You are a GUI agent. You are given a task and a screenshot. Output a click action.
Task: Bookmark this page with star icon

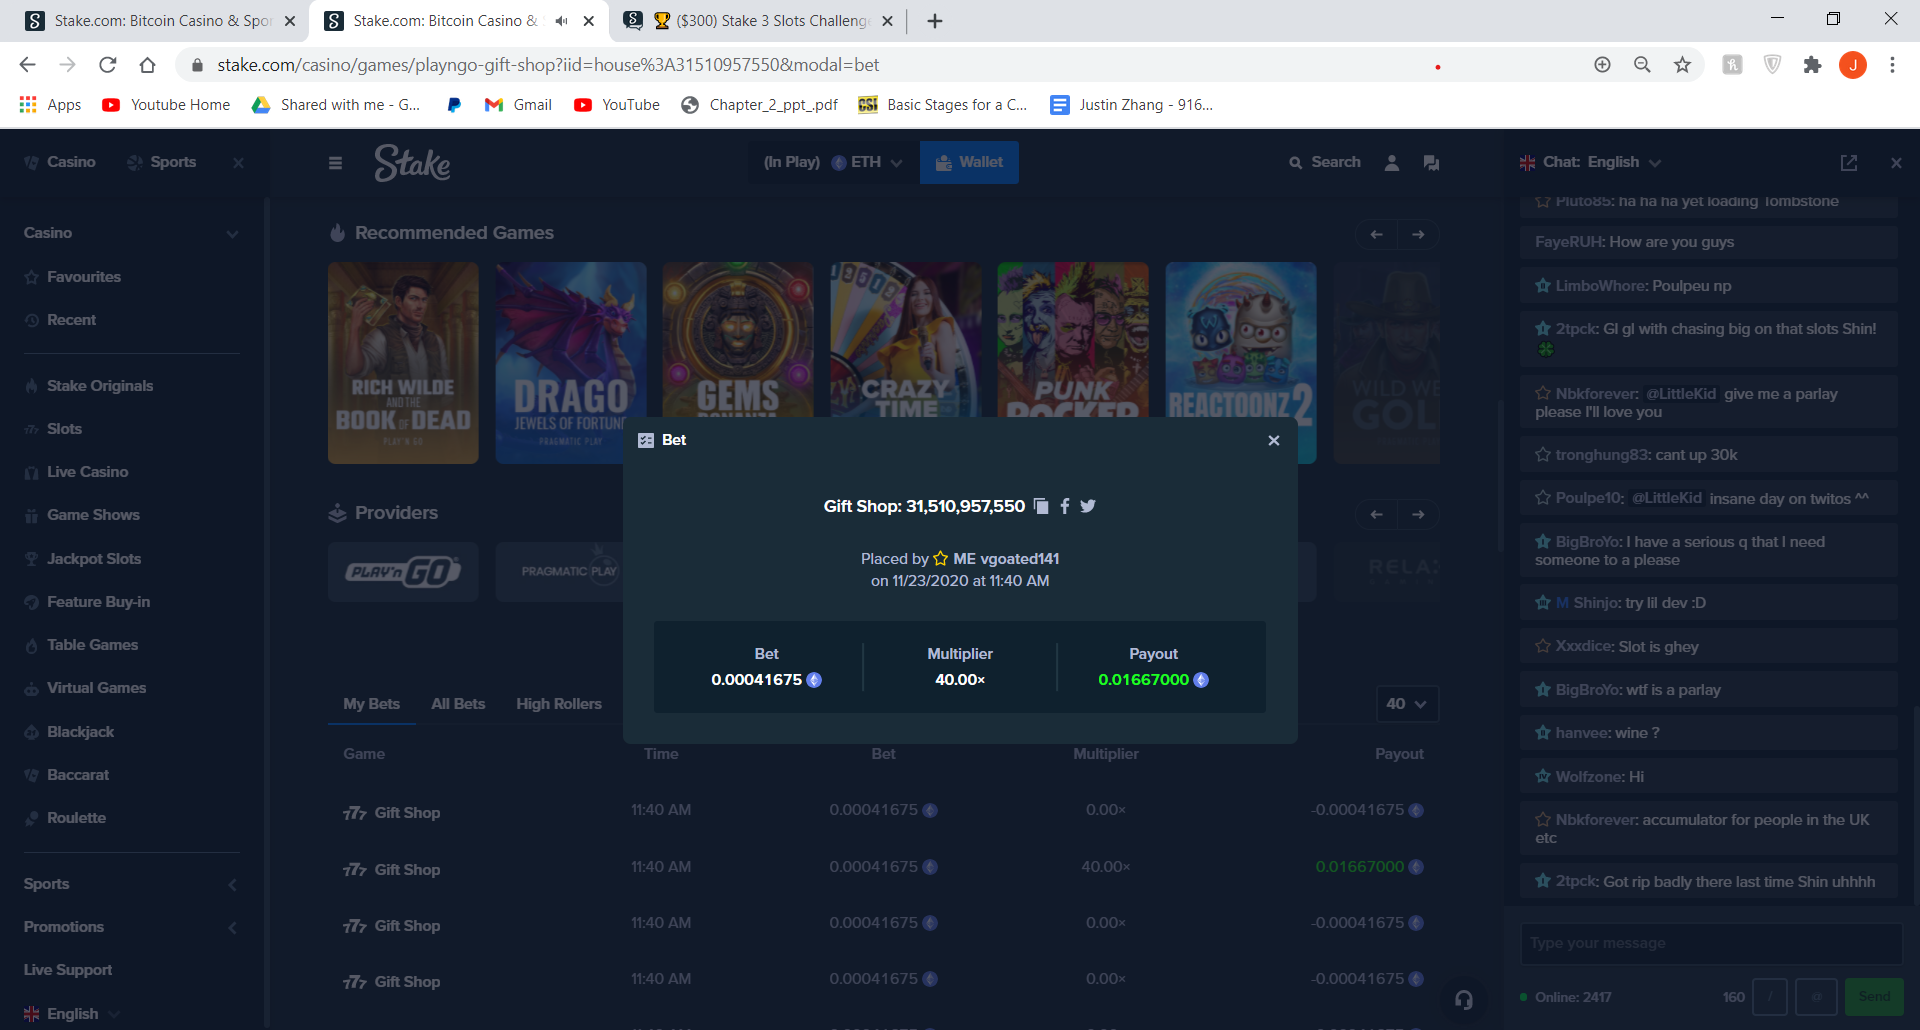1682,65
